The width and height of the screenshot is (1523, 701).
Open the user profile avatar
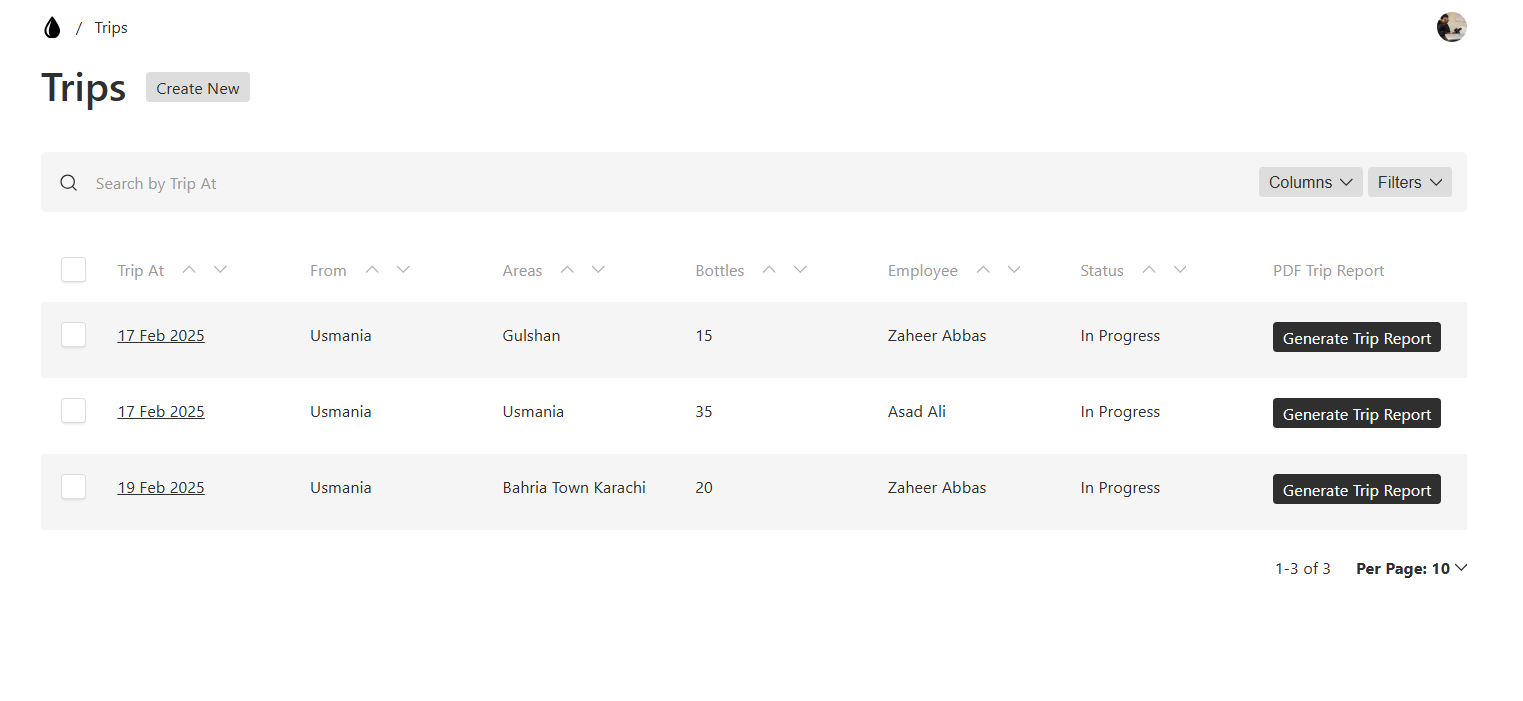pyautogui.click(x=1451, y=27)
